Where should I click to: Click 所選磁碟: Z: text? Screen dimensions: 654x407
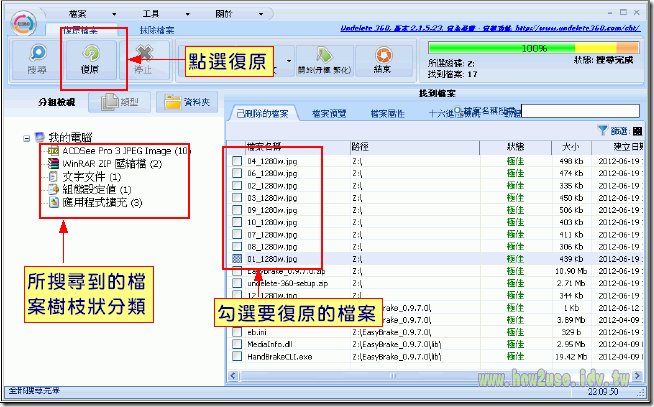click(451, 63)
